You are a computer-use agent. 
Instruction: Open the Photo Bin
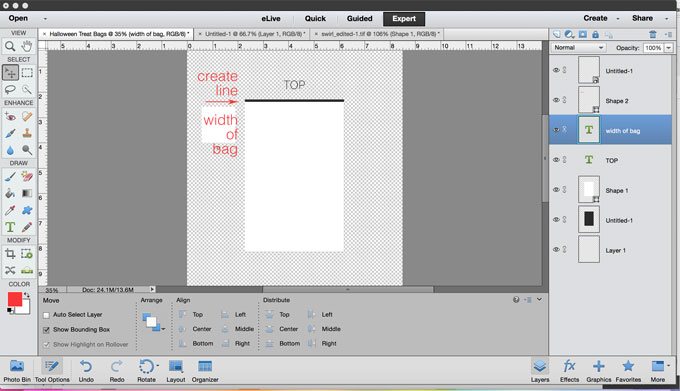17,371
